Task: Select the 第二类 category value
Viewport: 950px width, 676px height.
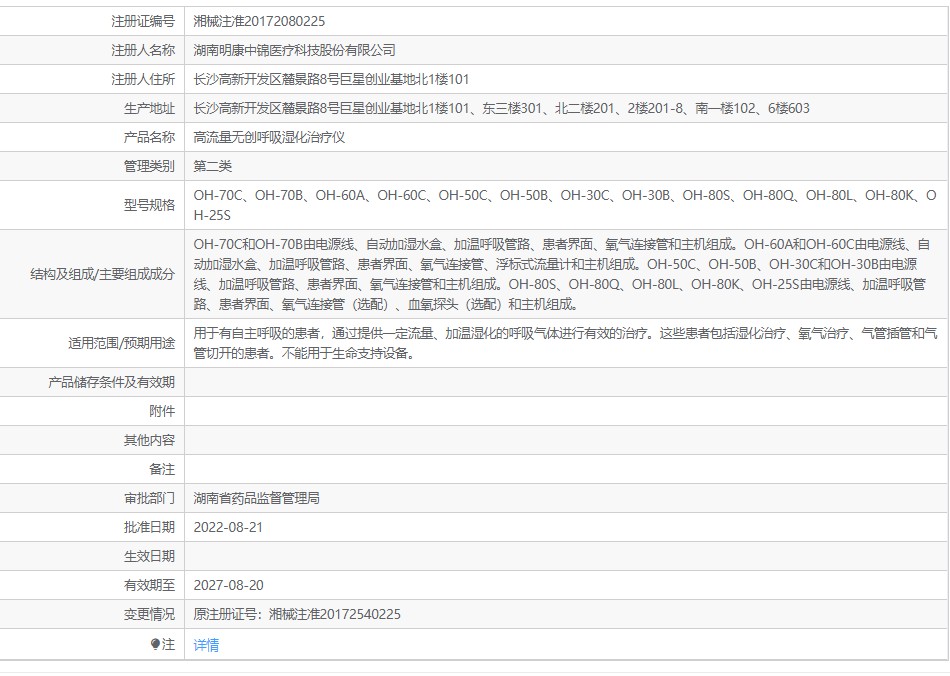Action: (x=213, y=167)
